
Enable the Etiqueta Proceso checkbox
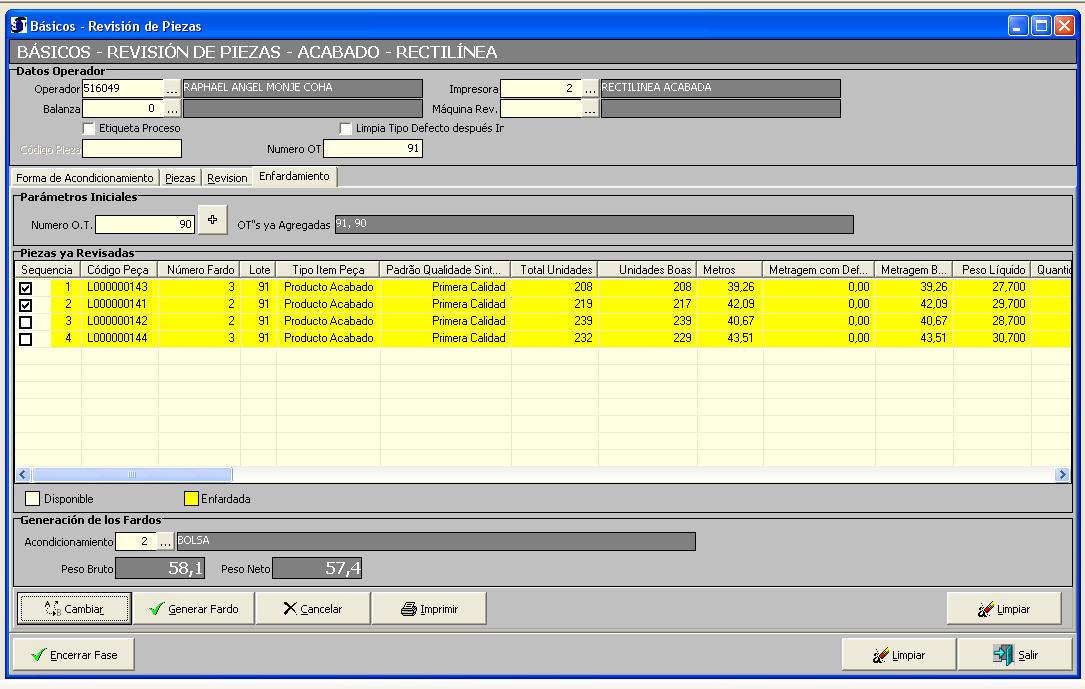click(89, 128)
